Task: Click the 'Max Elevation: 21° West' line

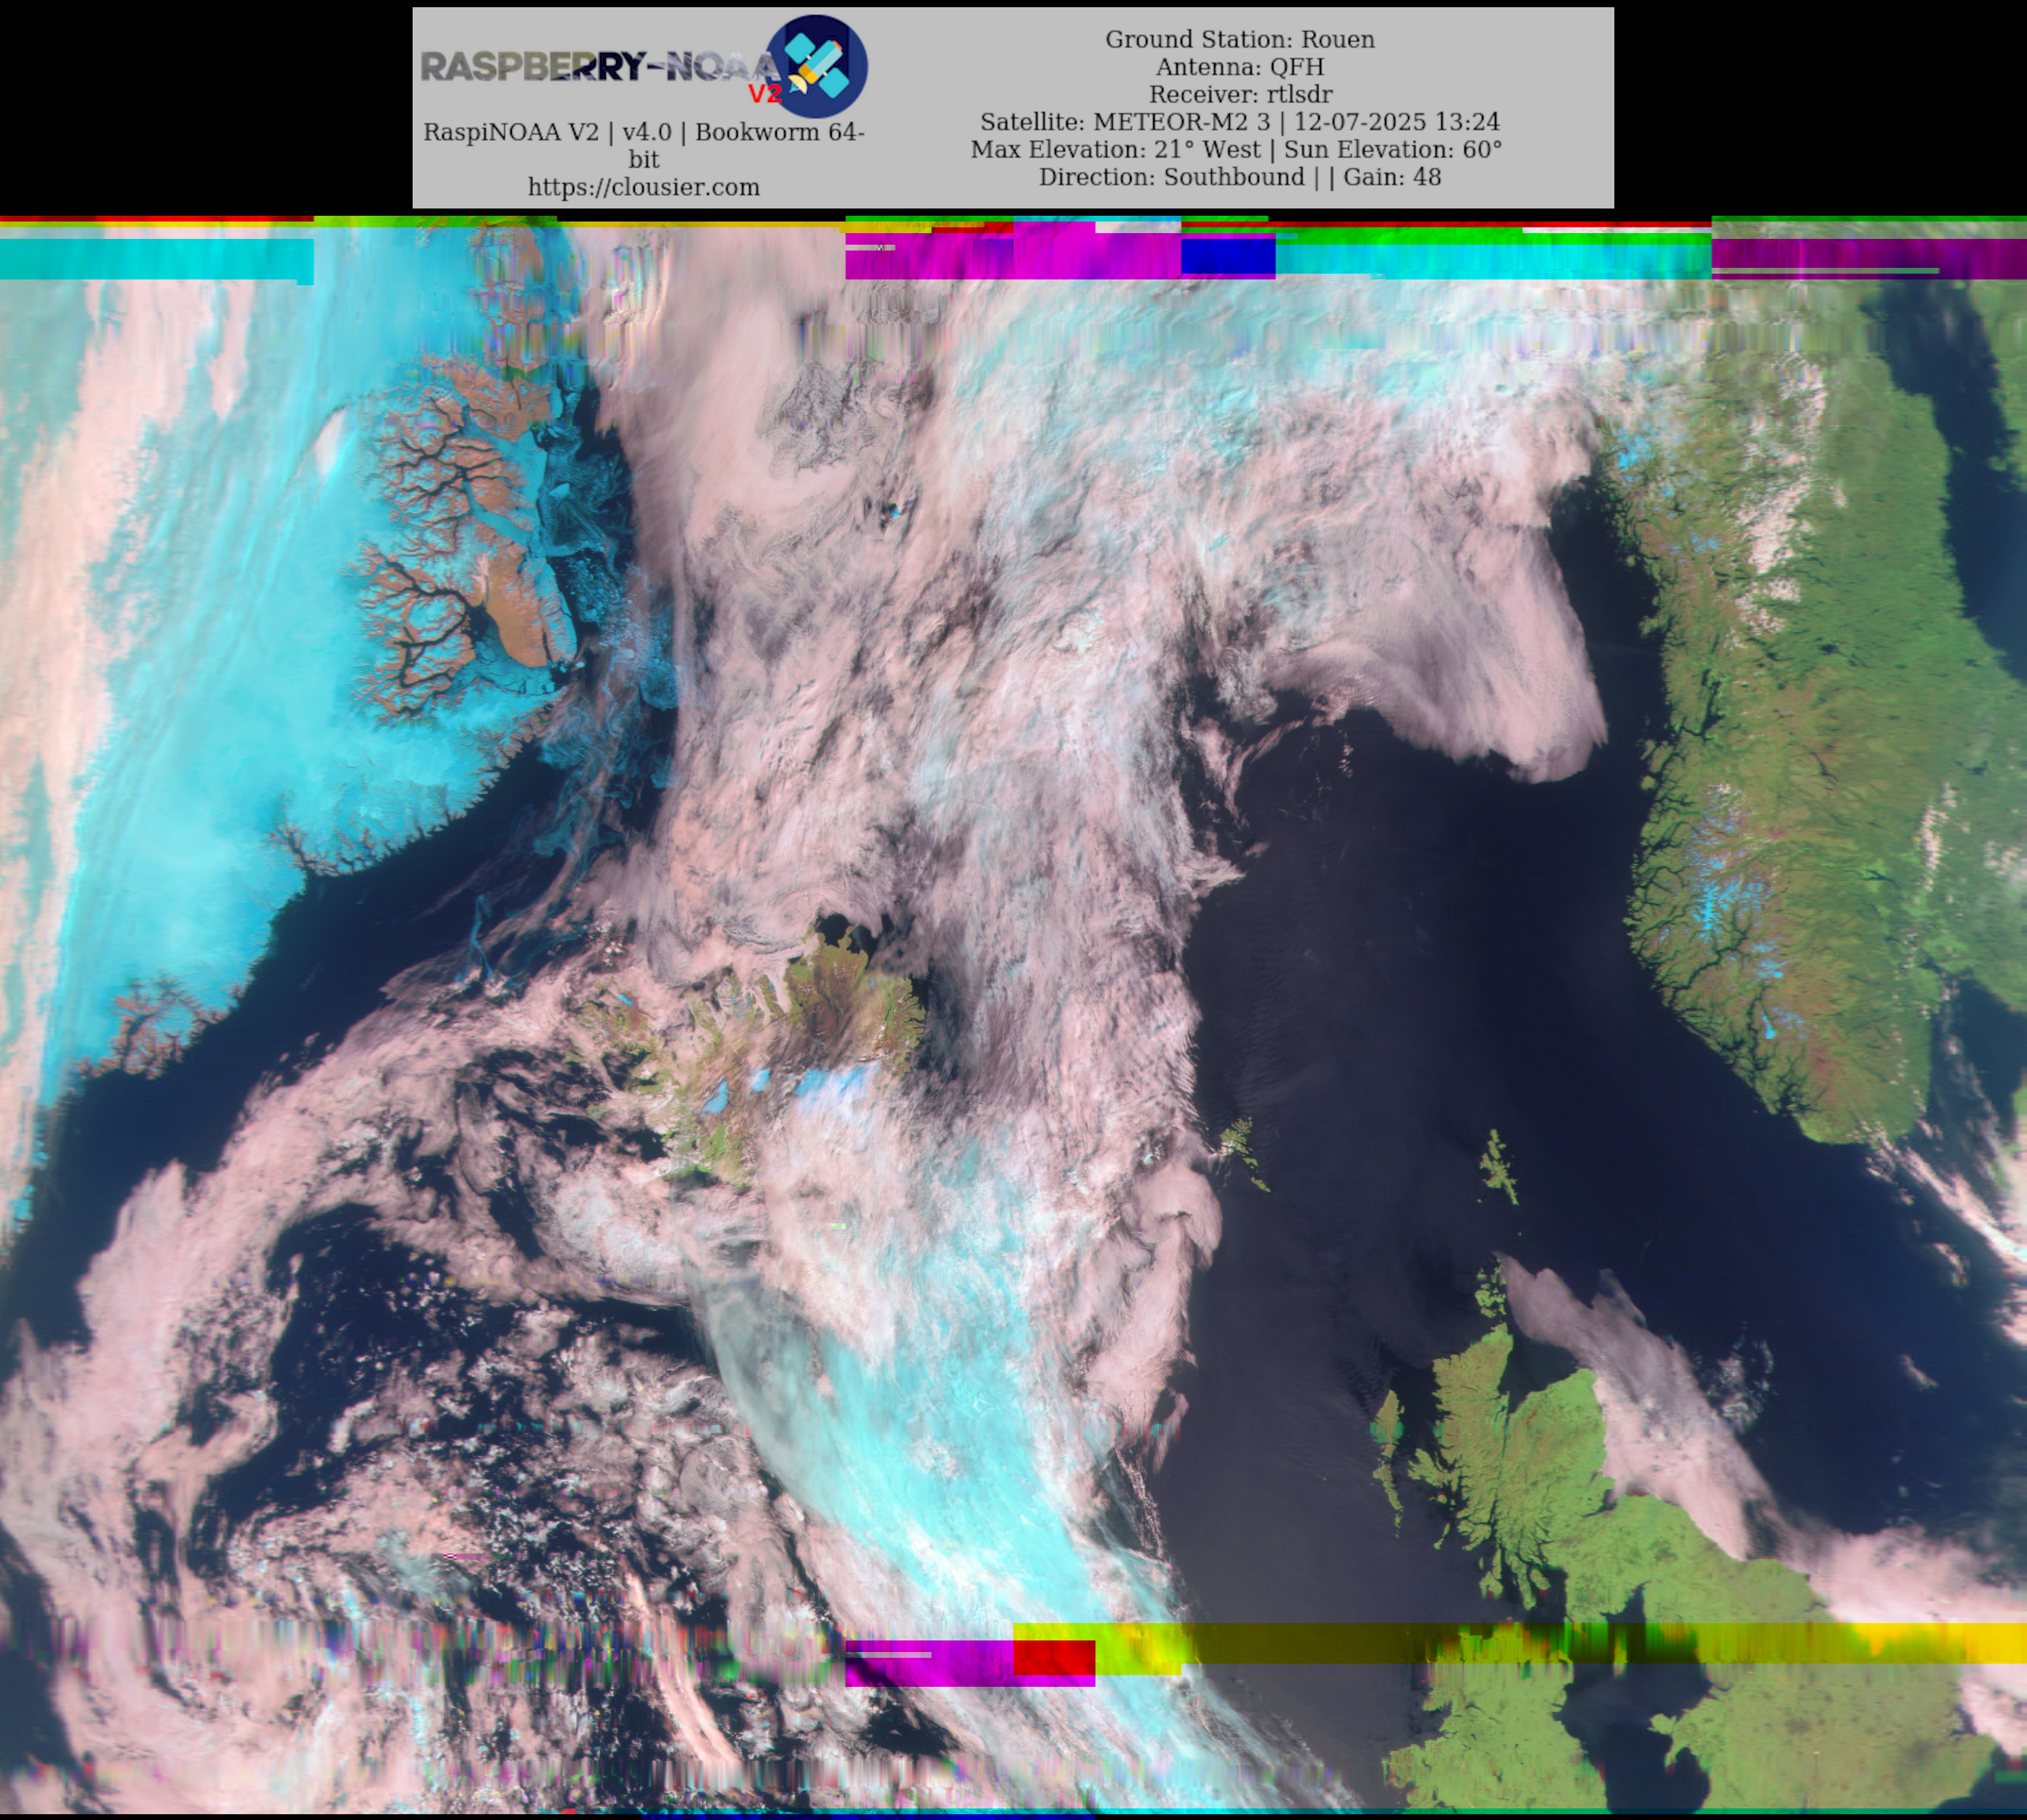Action: (1237, 149)
